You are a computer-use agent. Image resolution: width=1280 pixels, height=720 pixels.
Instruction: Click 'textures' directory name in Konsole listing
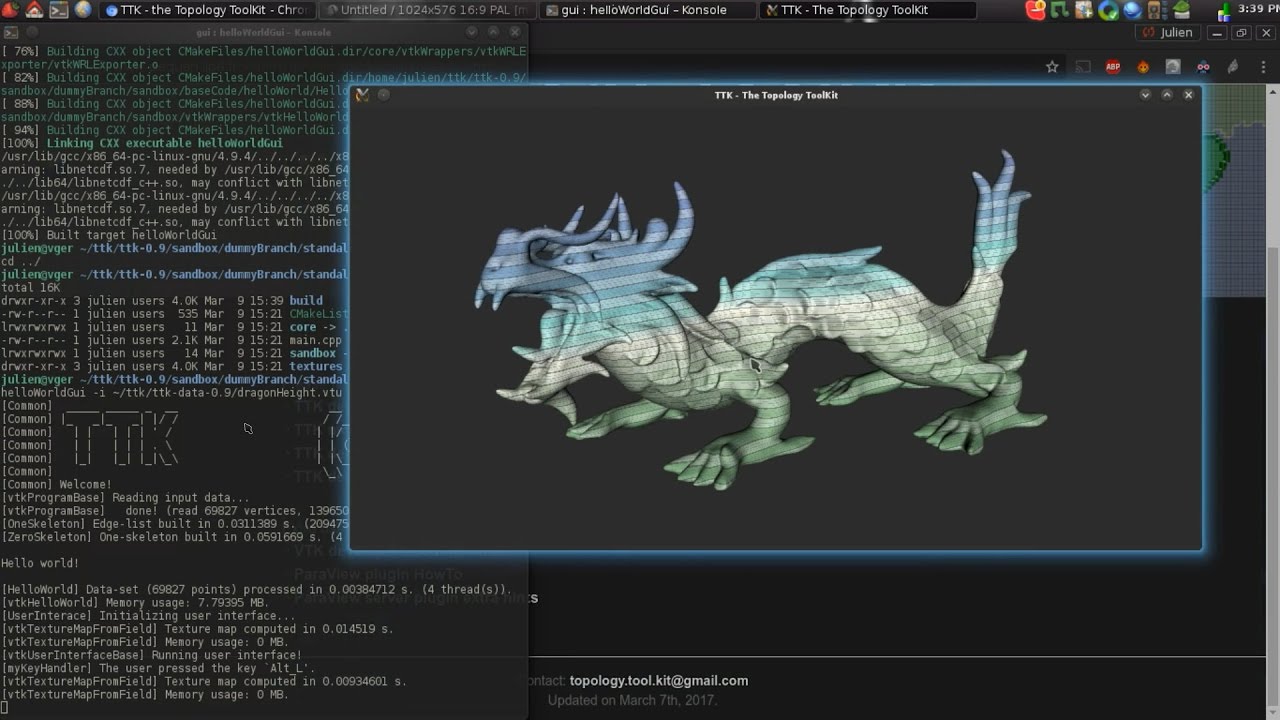(316, 366)
